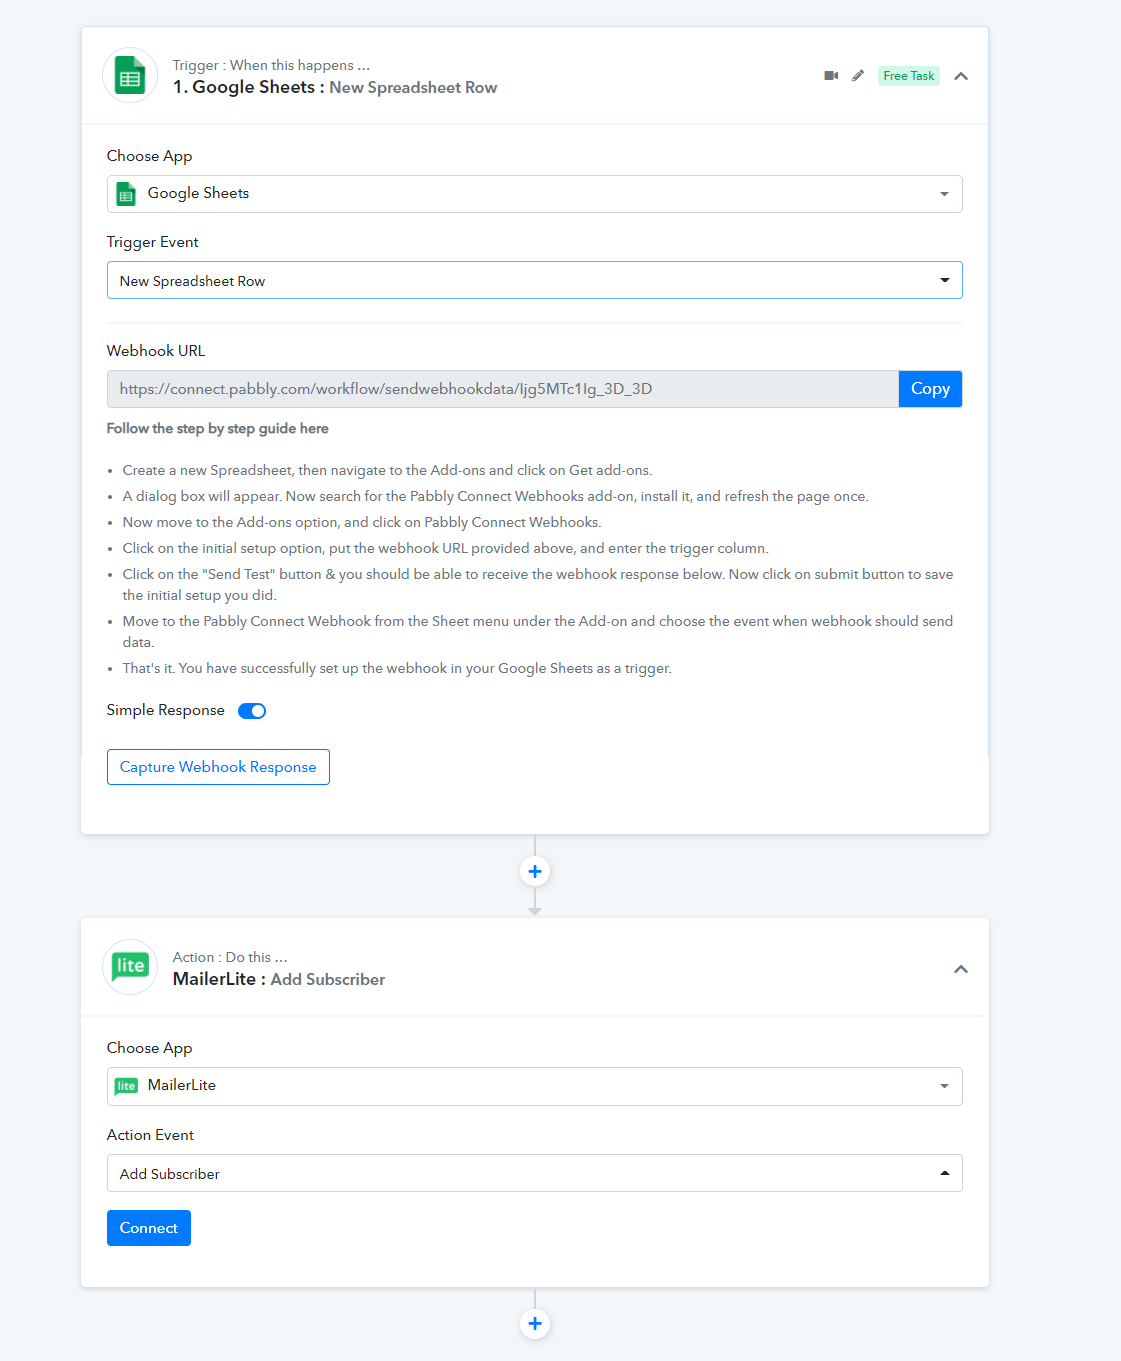Click the Google Sheets logo in trigger header
Image resolution: width=1121 pixels, height=1361 pixels.
click(x=130, y=76)
